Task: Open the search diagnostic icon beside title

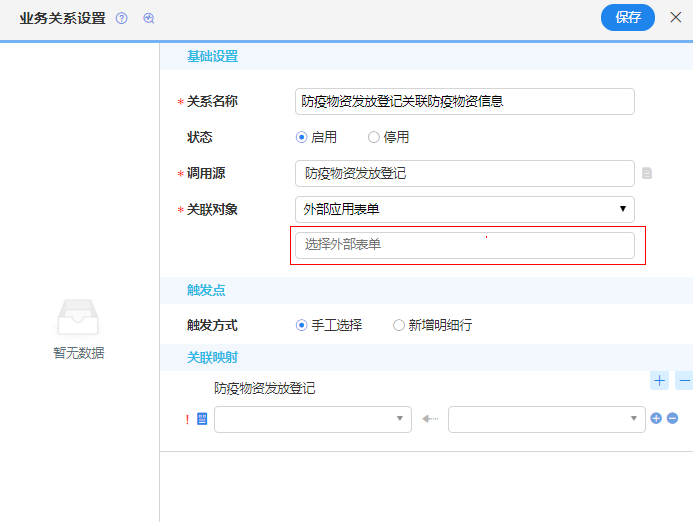Action: (x=149, y=18)
